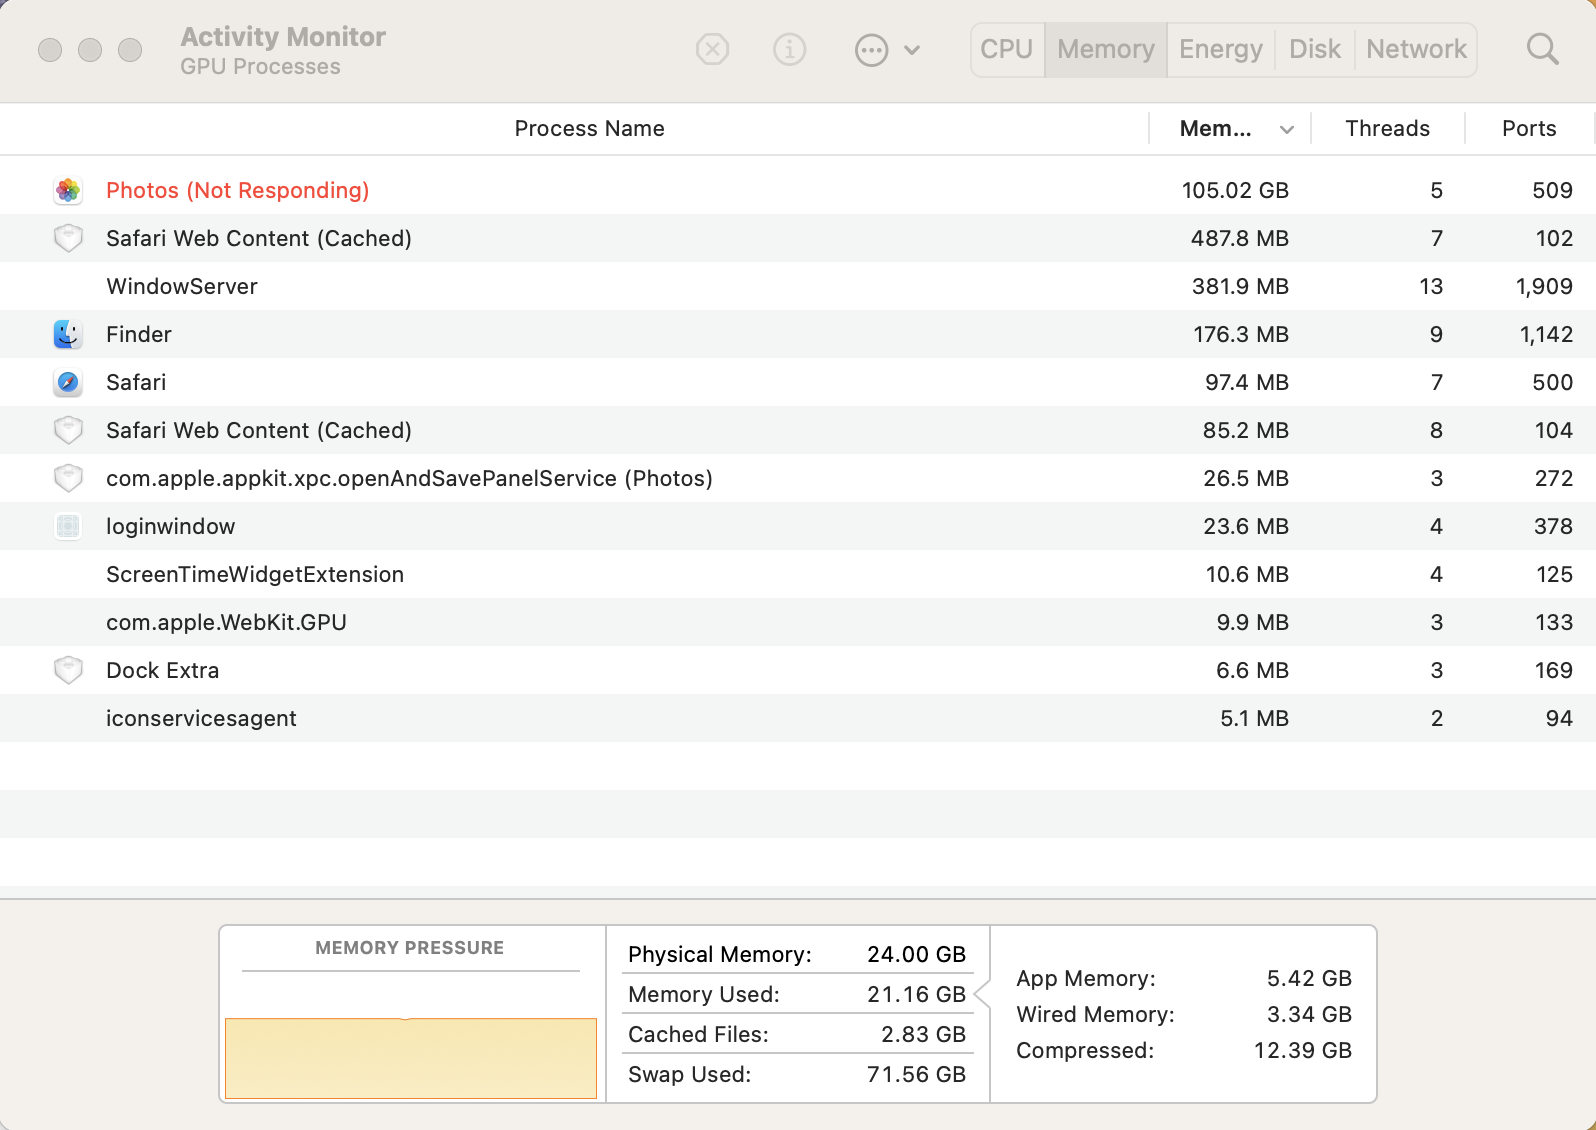Click the Process Name column header

pyautogui.click(x=589, y=128)
